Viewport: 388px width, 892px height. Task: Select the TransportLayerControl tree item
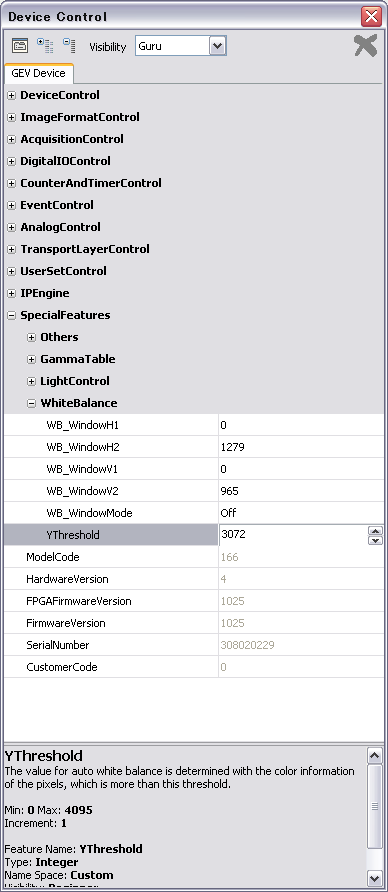85,249
